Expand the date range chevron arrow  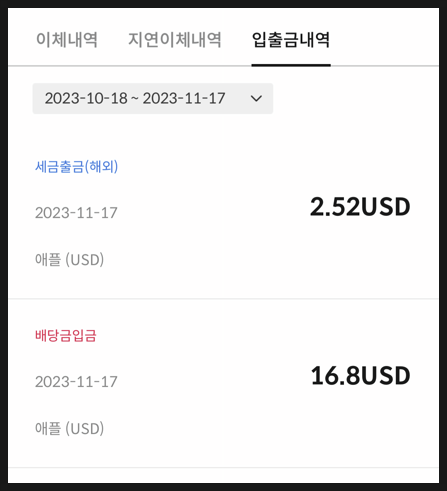point(256,98)
